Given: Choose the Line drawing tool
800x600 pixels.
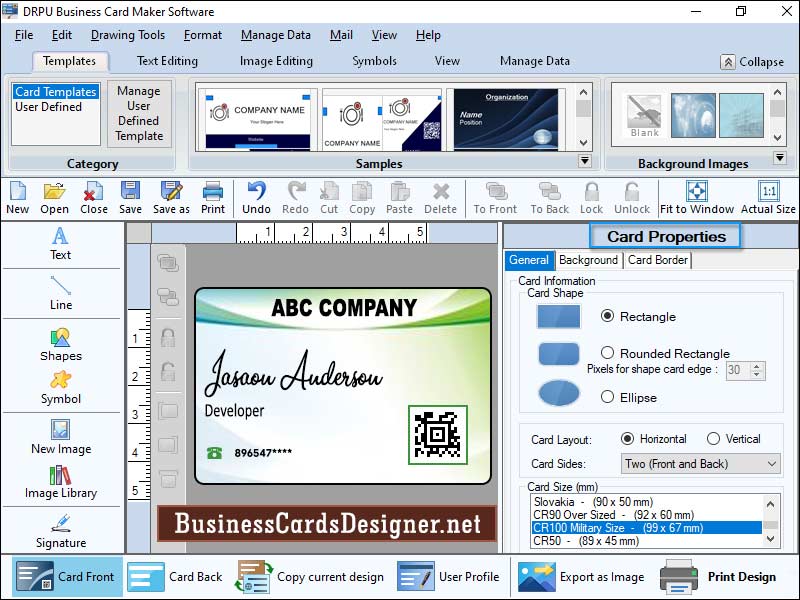Looking at the screenshot, I should tap(60, 292).
